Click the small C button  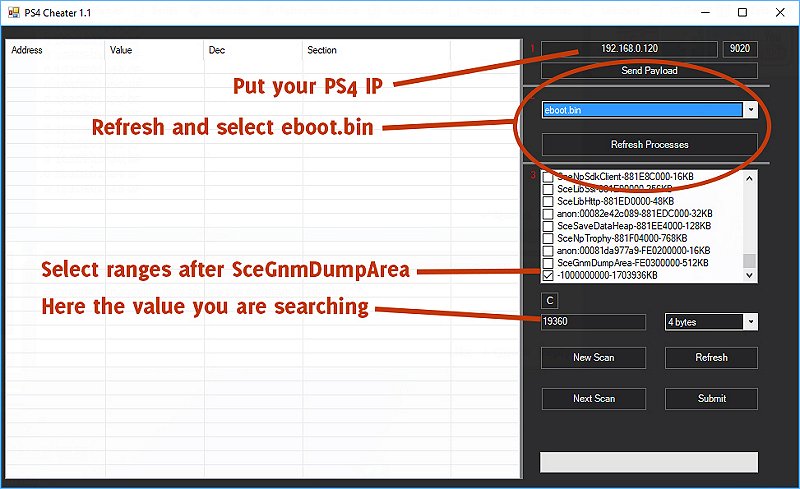pos(549,301)
